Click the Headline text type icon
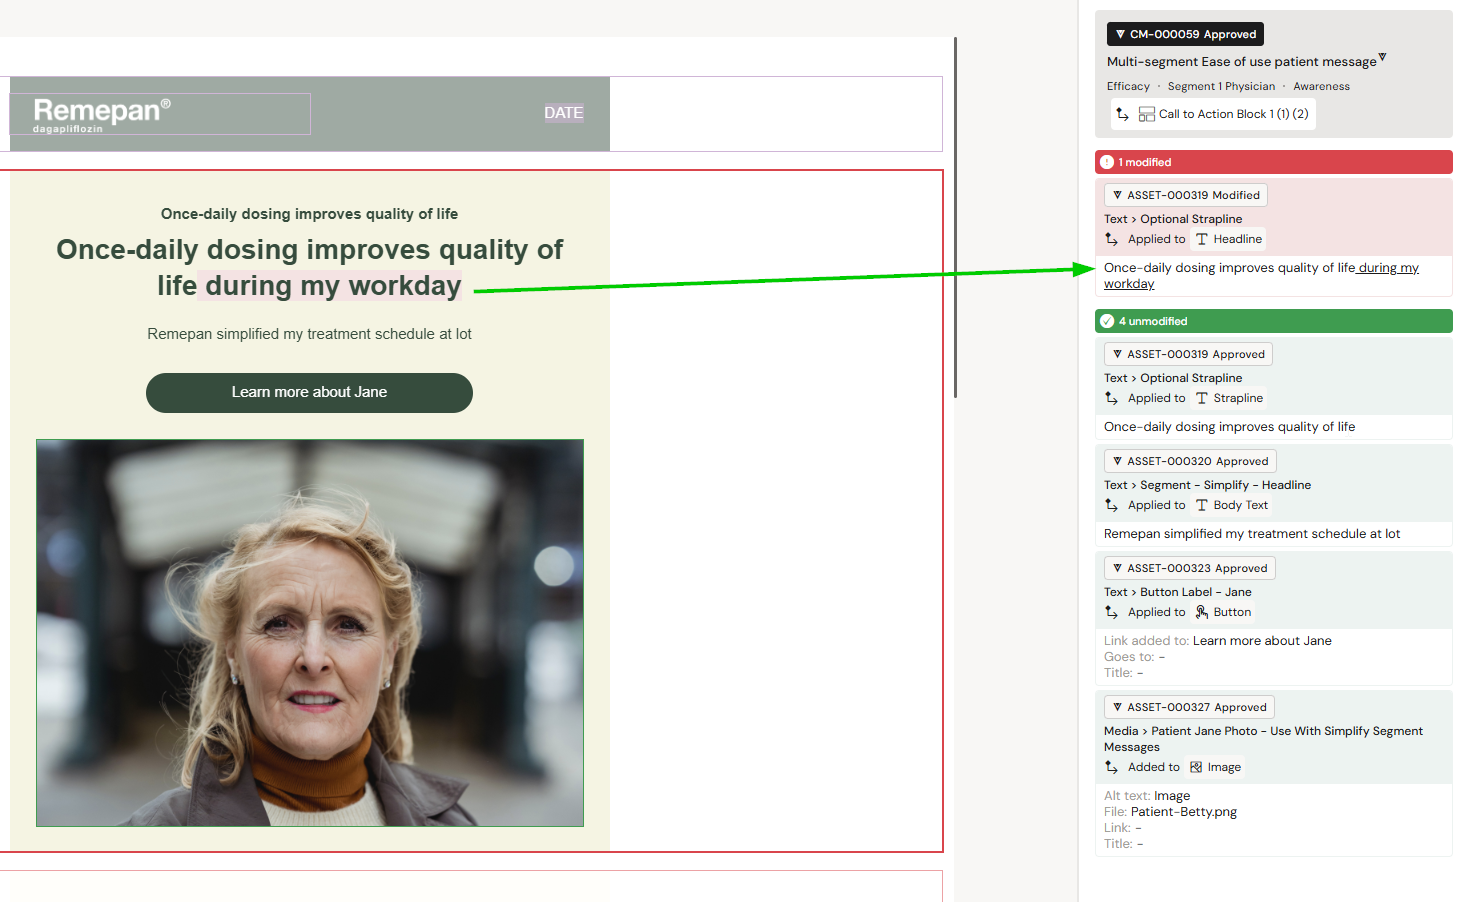 click(1202, 240)
